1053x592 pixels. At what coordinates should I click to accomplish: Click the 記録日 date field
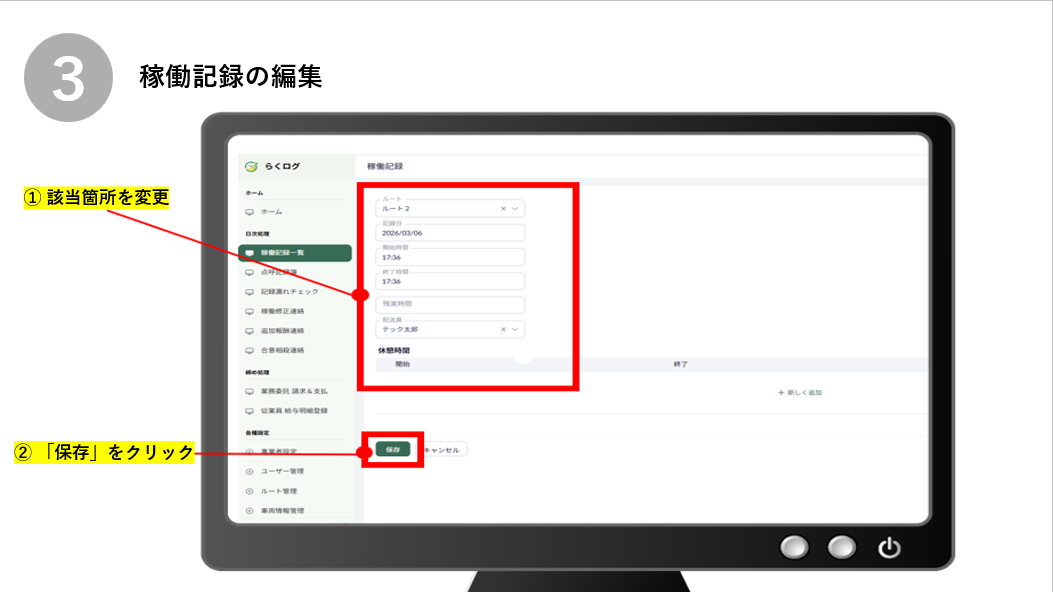click(450, 233)
